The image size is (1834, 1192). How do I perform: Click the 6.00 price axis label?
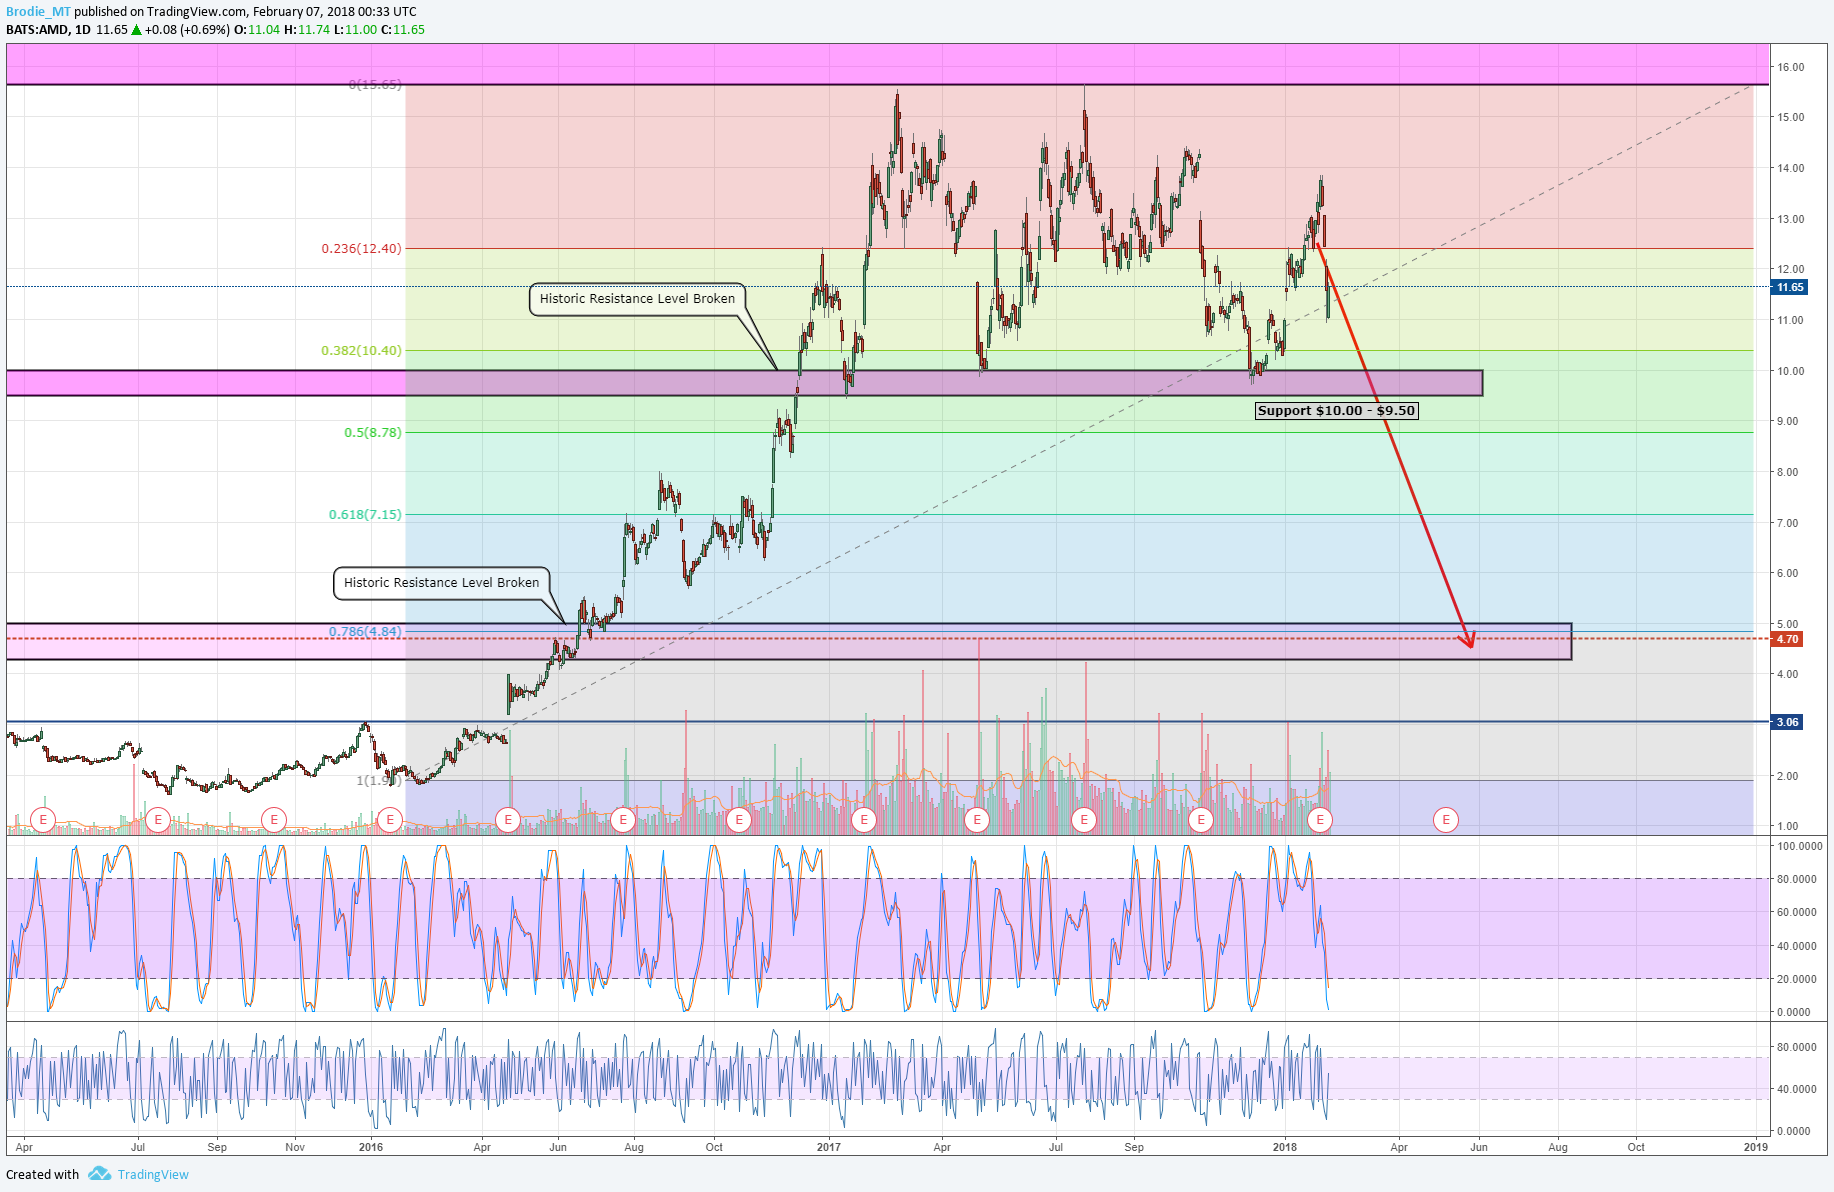1787,573
